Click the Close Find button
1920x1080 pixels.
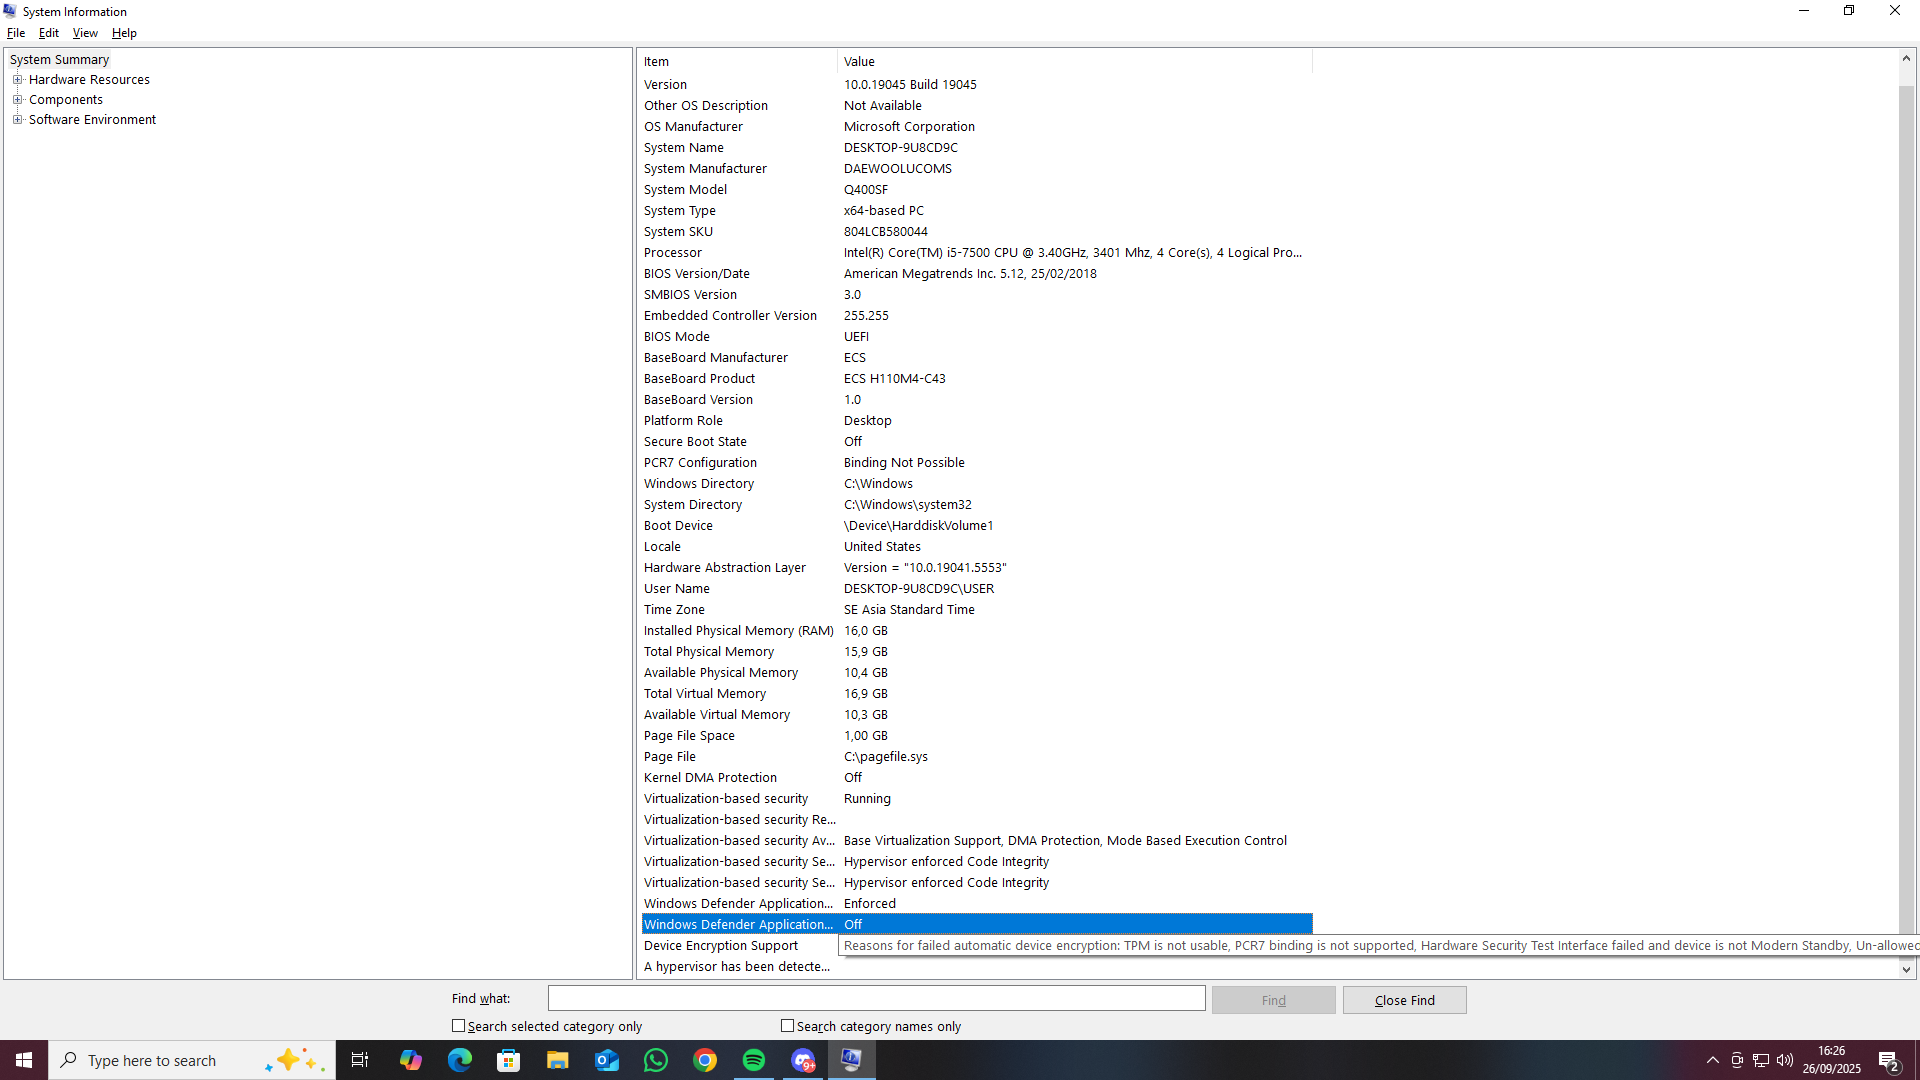pos(1404,1000)
